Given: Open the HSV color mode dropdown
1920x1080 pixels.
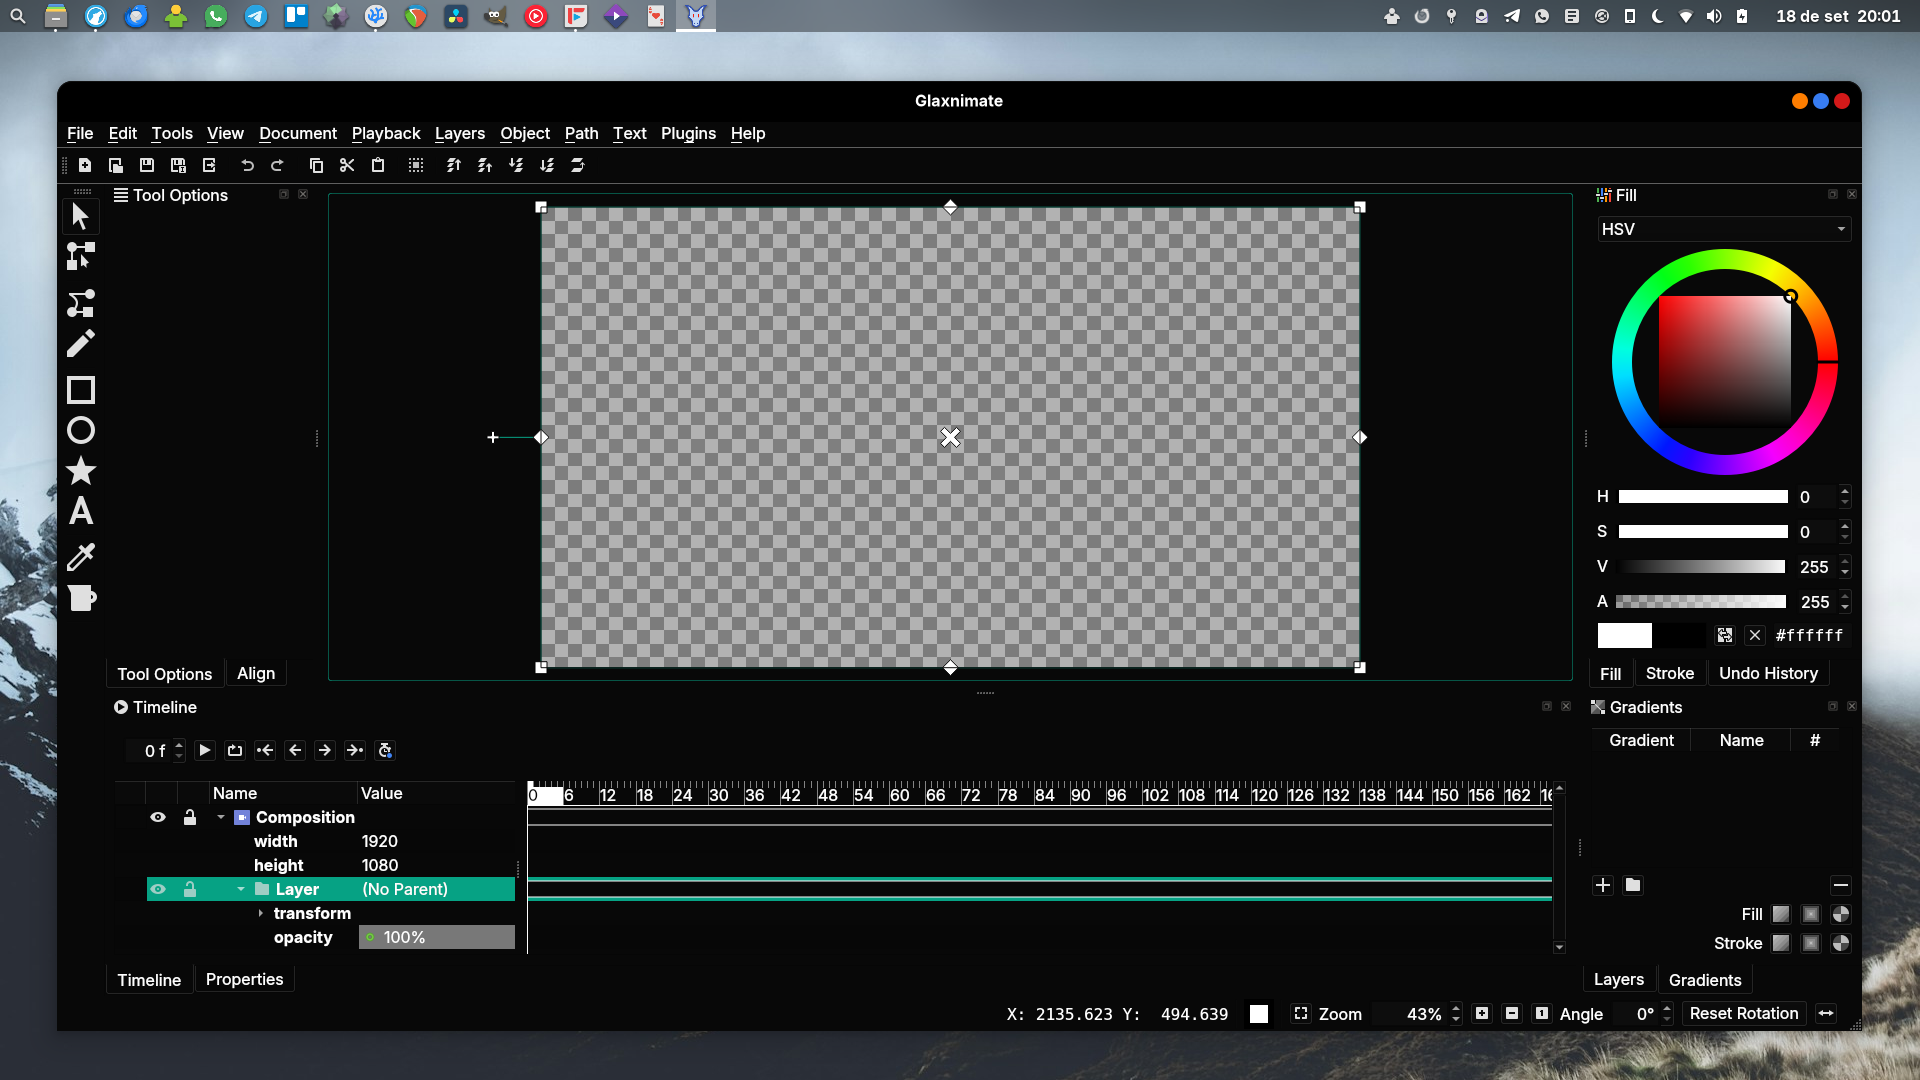Looking at the screenshot, I should click(x=1724, y=229).
